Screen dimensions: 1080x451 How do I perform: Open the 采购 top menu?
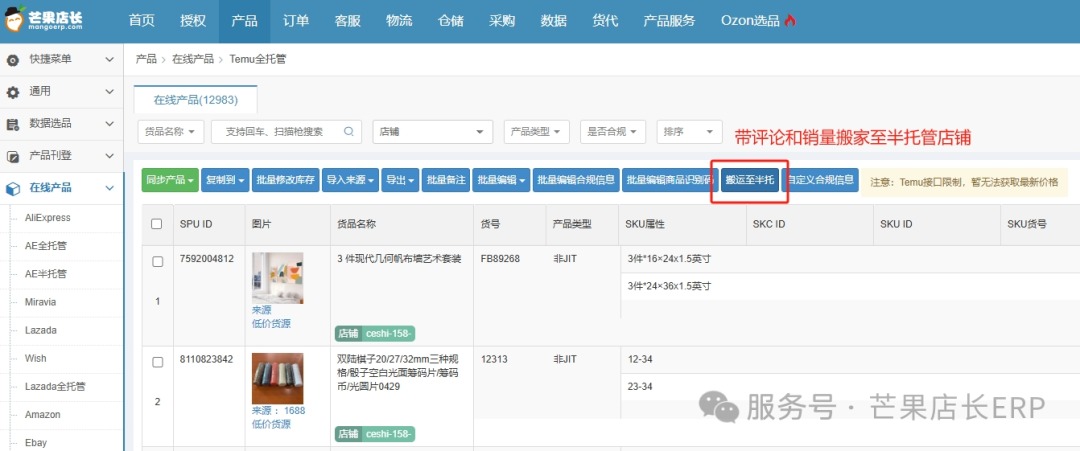click(502, 21)
